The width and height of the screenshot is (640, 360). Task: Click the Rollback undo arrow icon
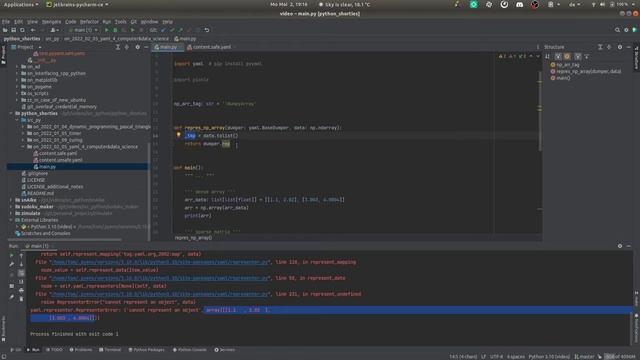(x=207, y=30)
